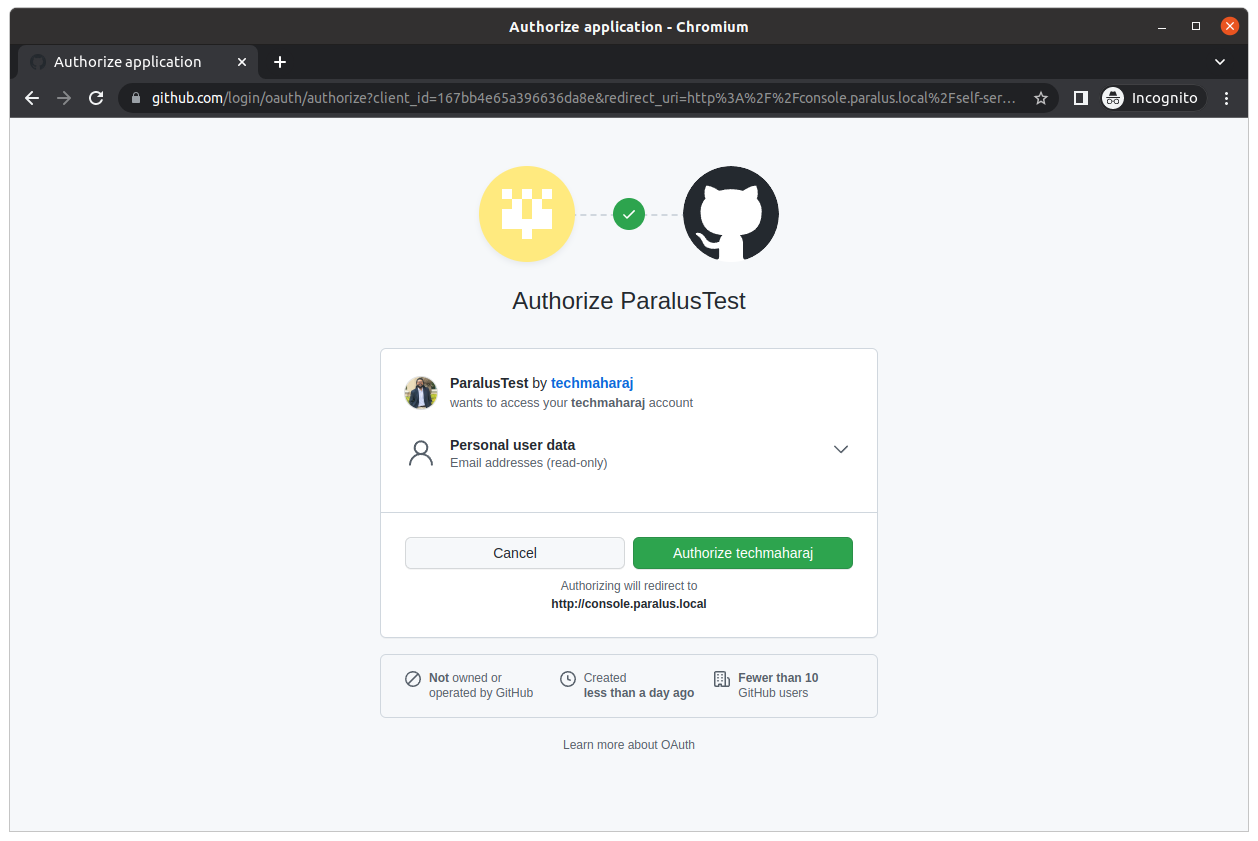Click the not-owned-by-GitHub circle-slash icon
The height and width of the screenshot is (841, 1258).
tap(413, 679)
